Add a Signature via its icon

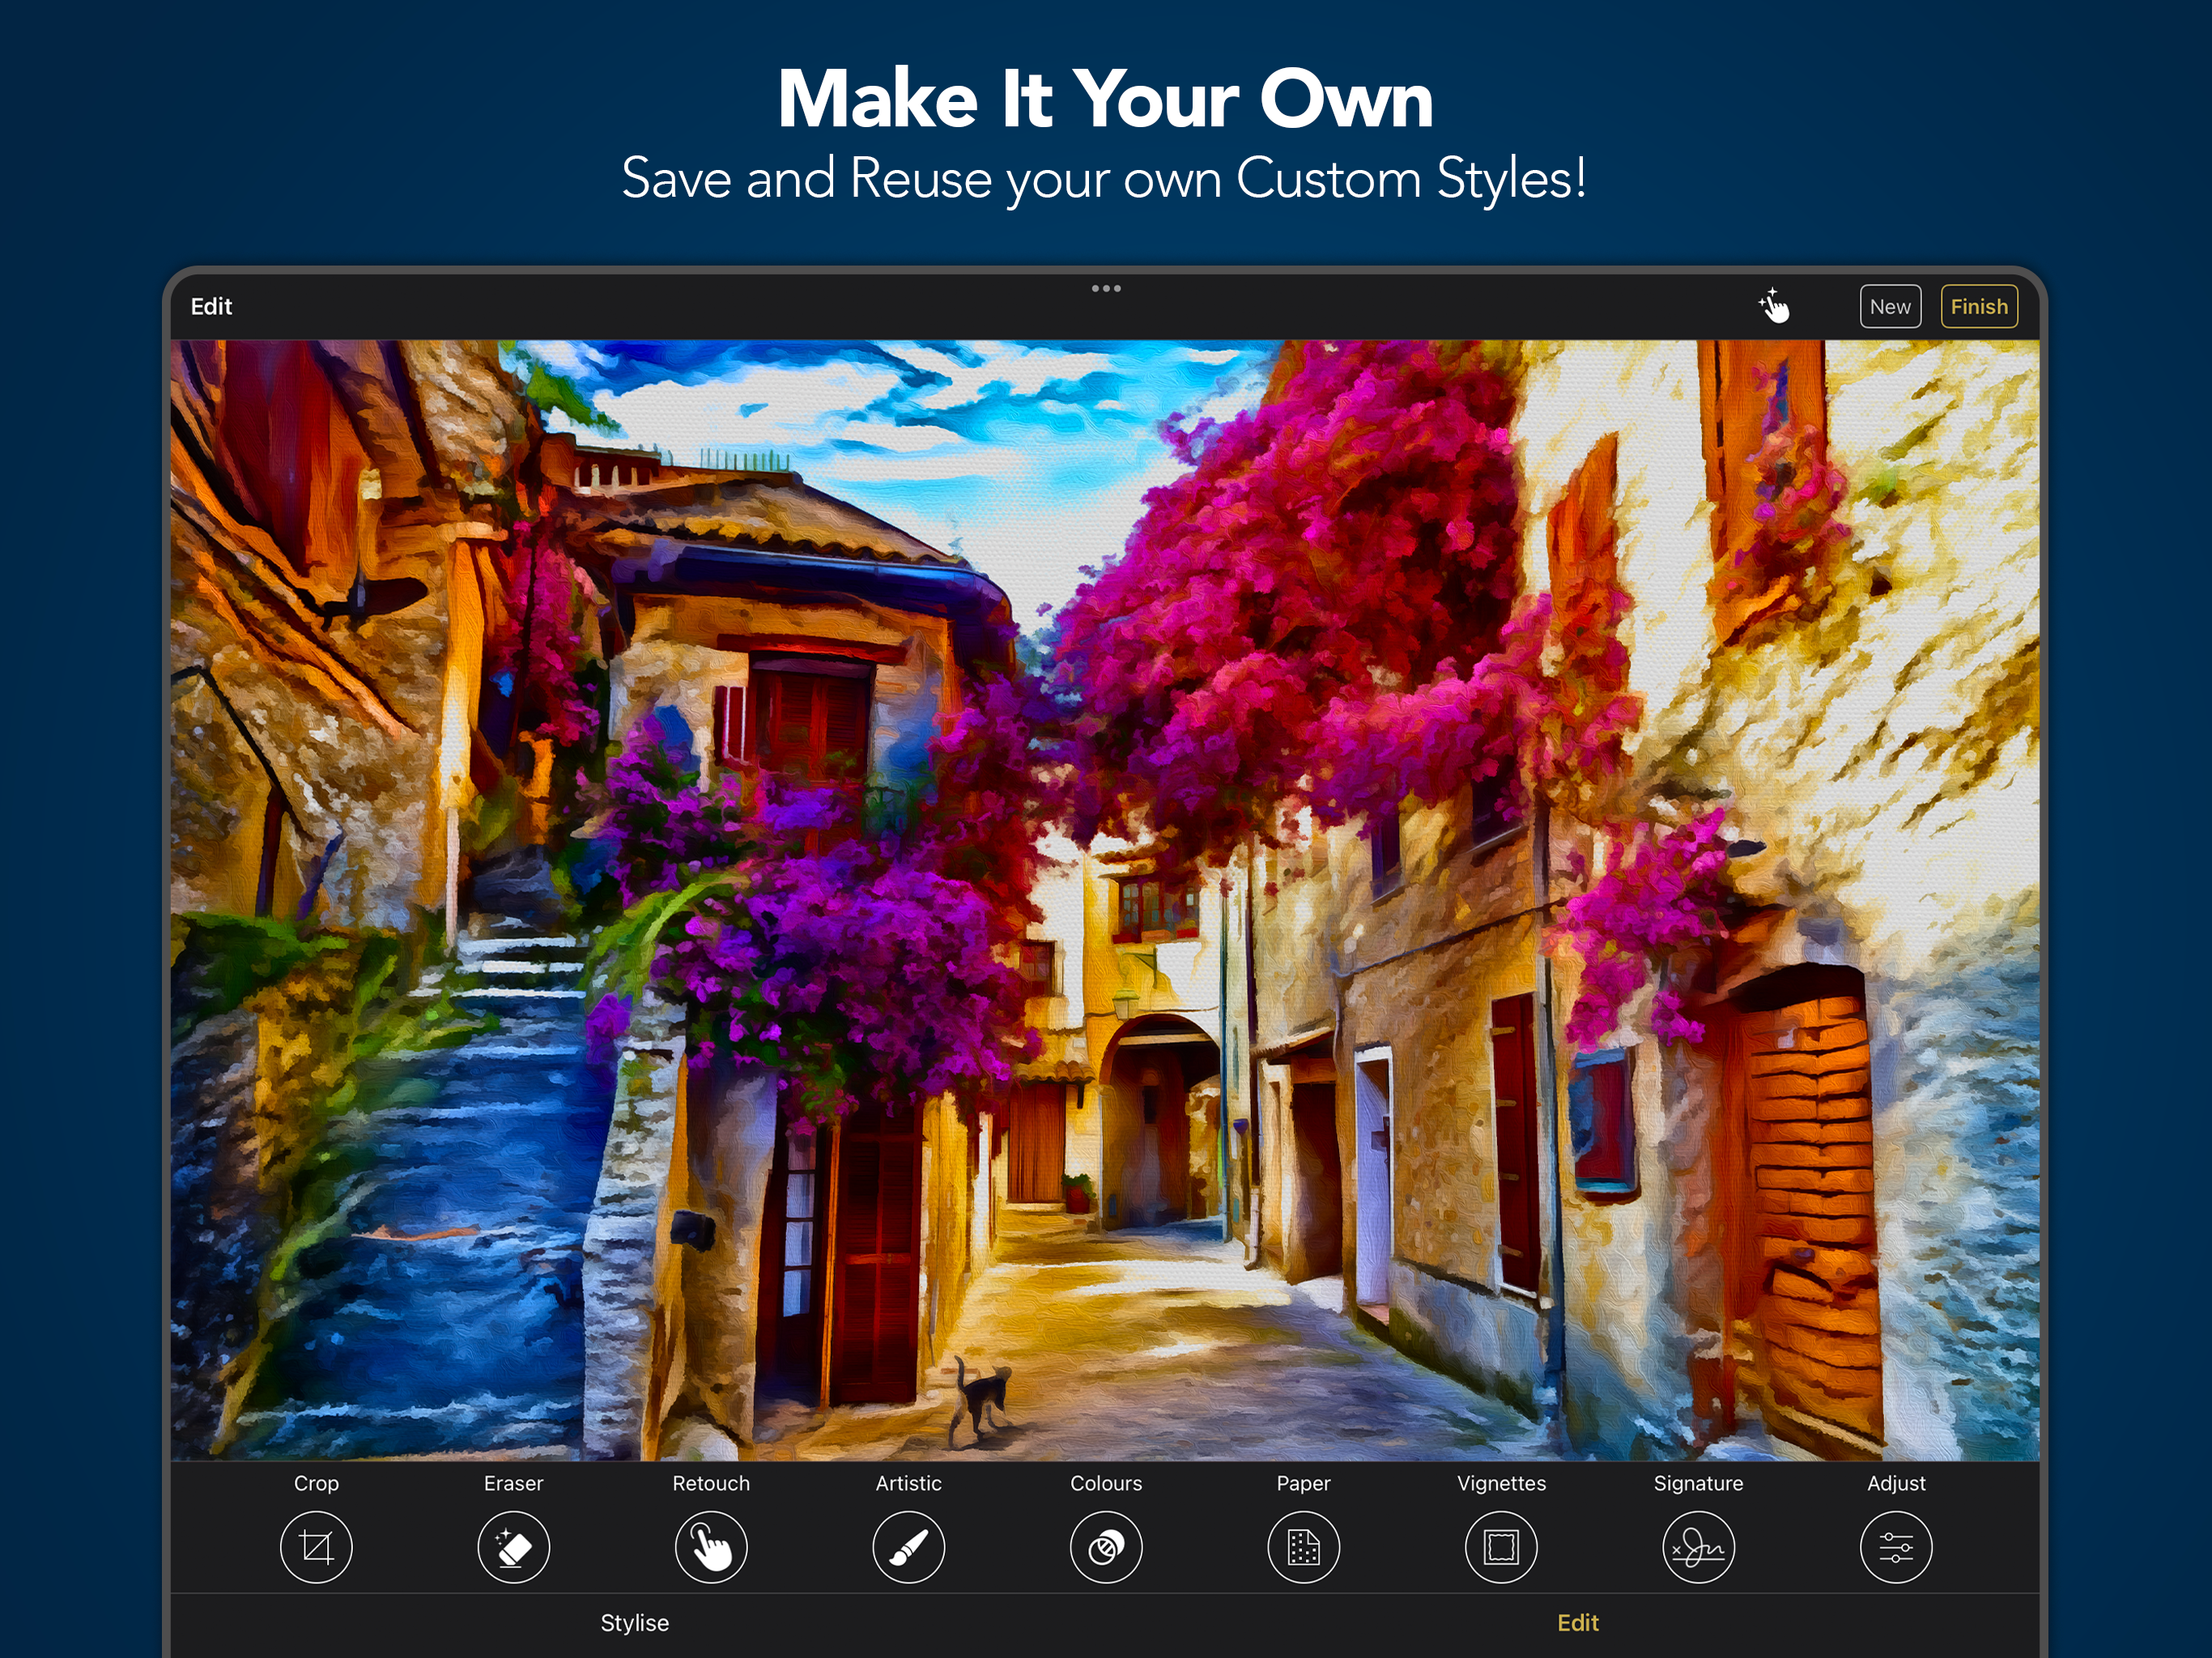point(1698,1547)
